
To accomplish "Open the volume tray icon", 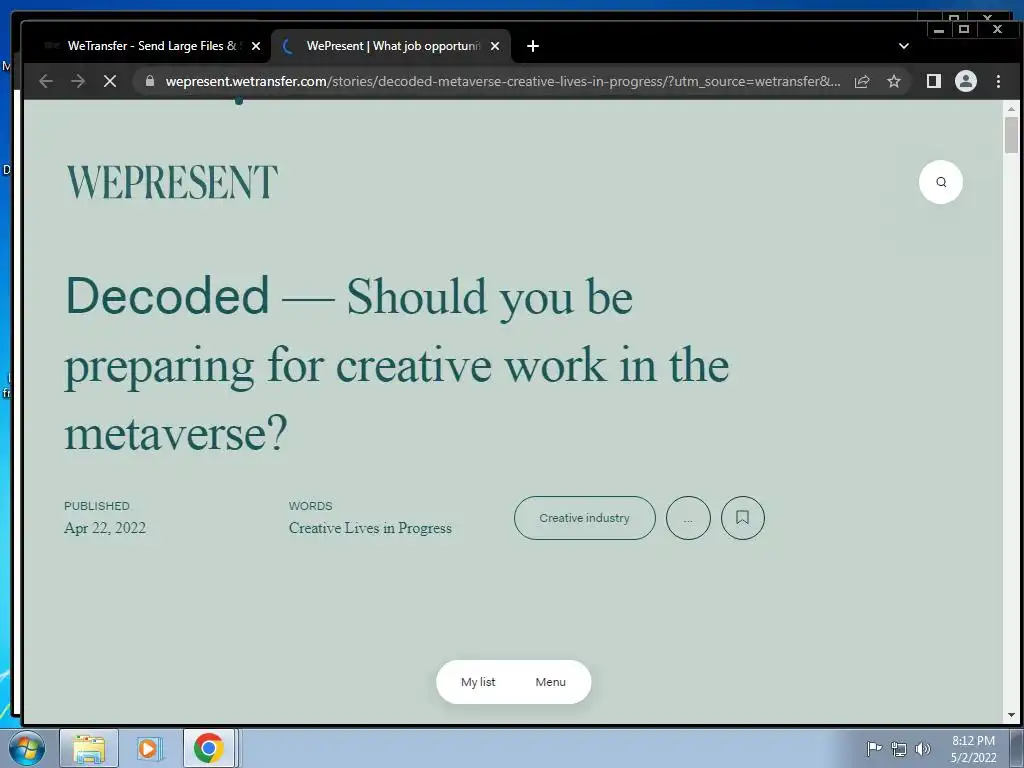I will click(x=922, y=749).
